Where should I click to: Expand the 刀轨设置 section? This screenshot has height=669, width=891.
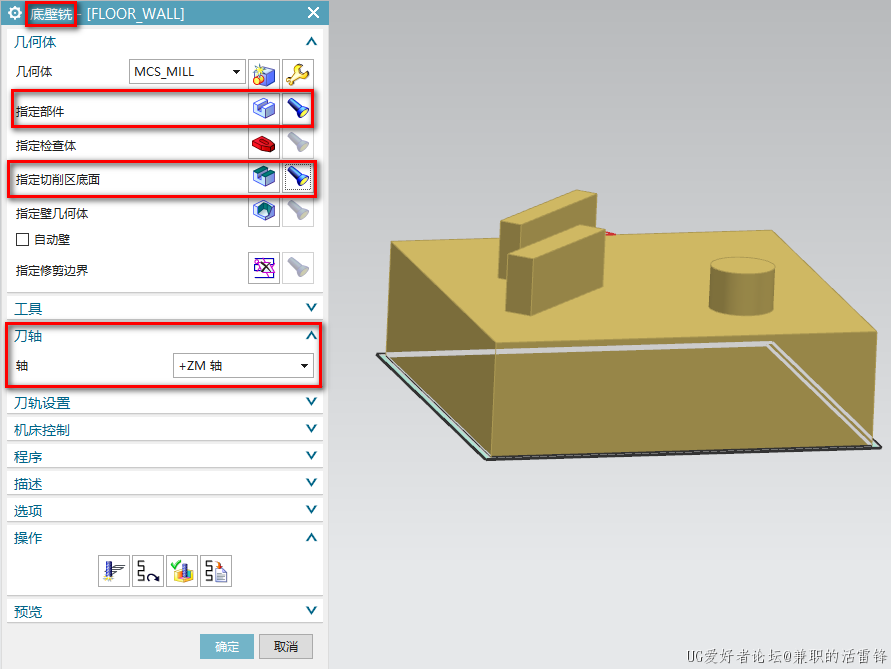point(311,402)
